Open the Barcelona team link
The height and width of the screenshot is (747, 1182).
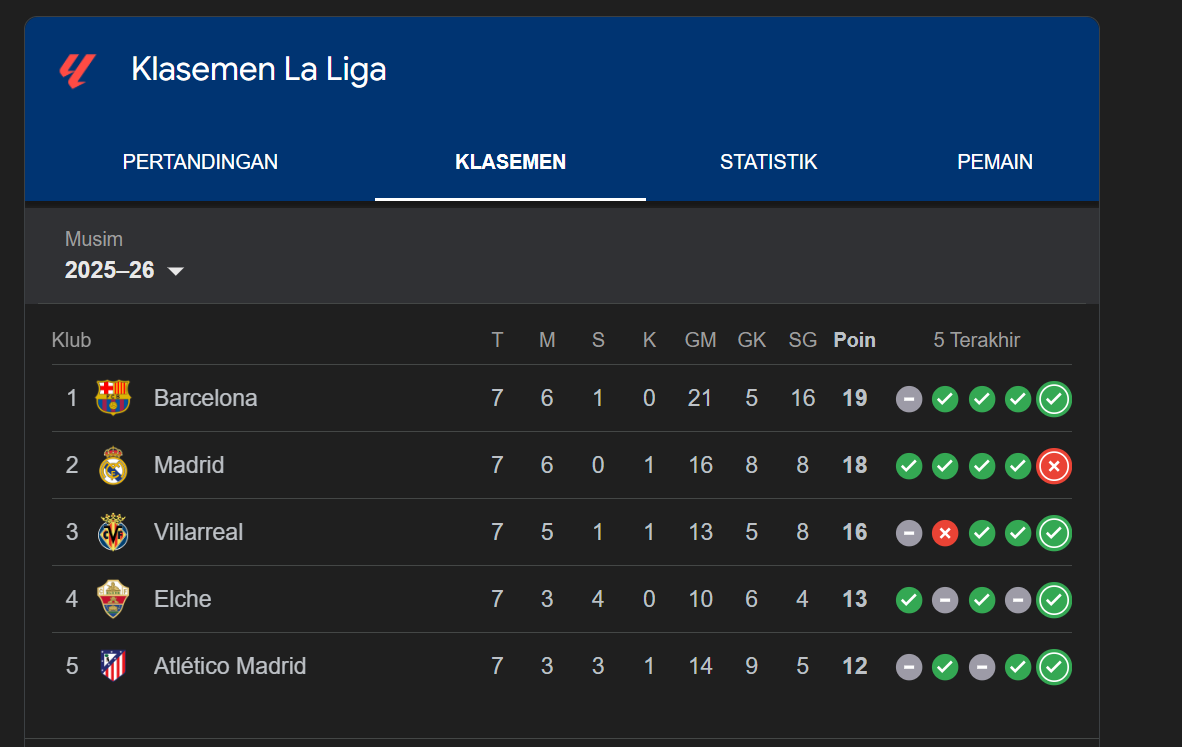pos(205,398)
